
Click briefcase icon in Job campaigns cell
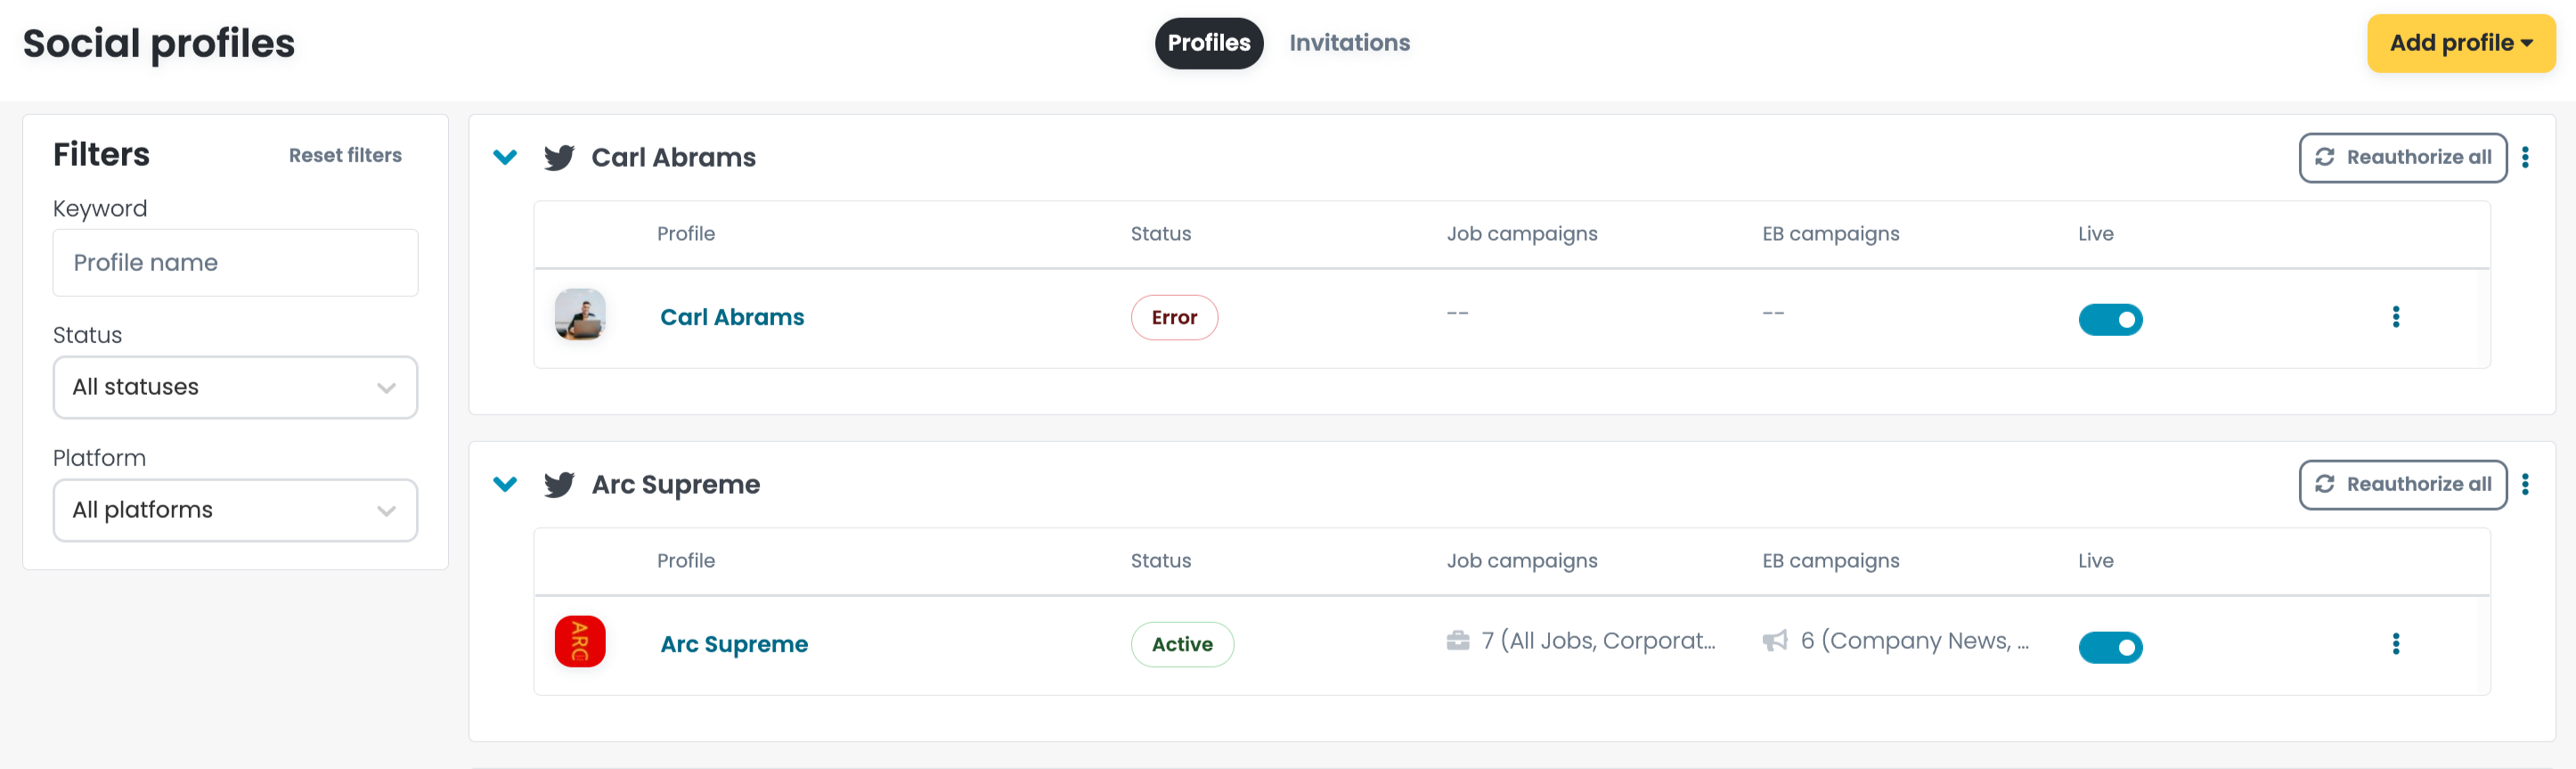coord(1458,641)
